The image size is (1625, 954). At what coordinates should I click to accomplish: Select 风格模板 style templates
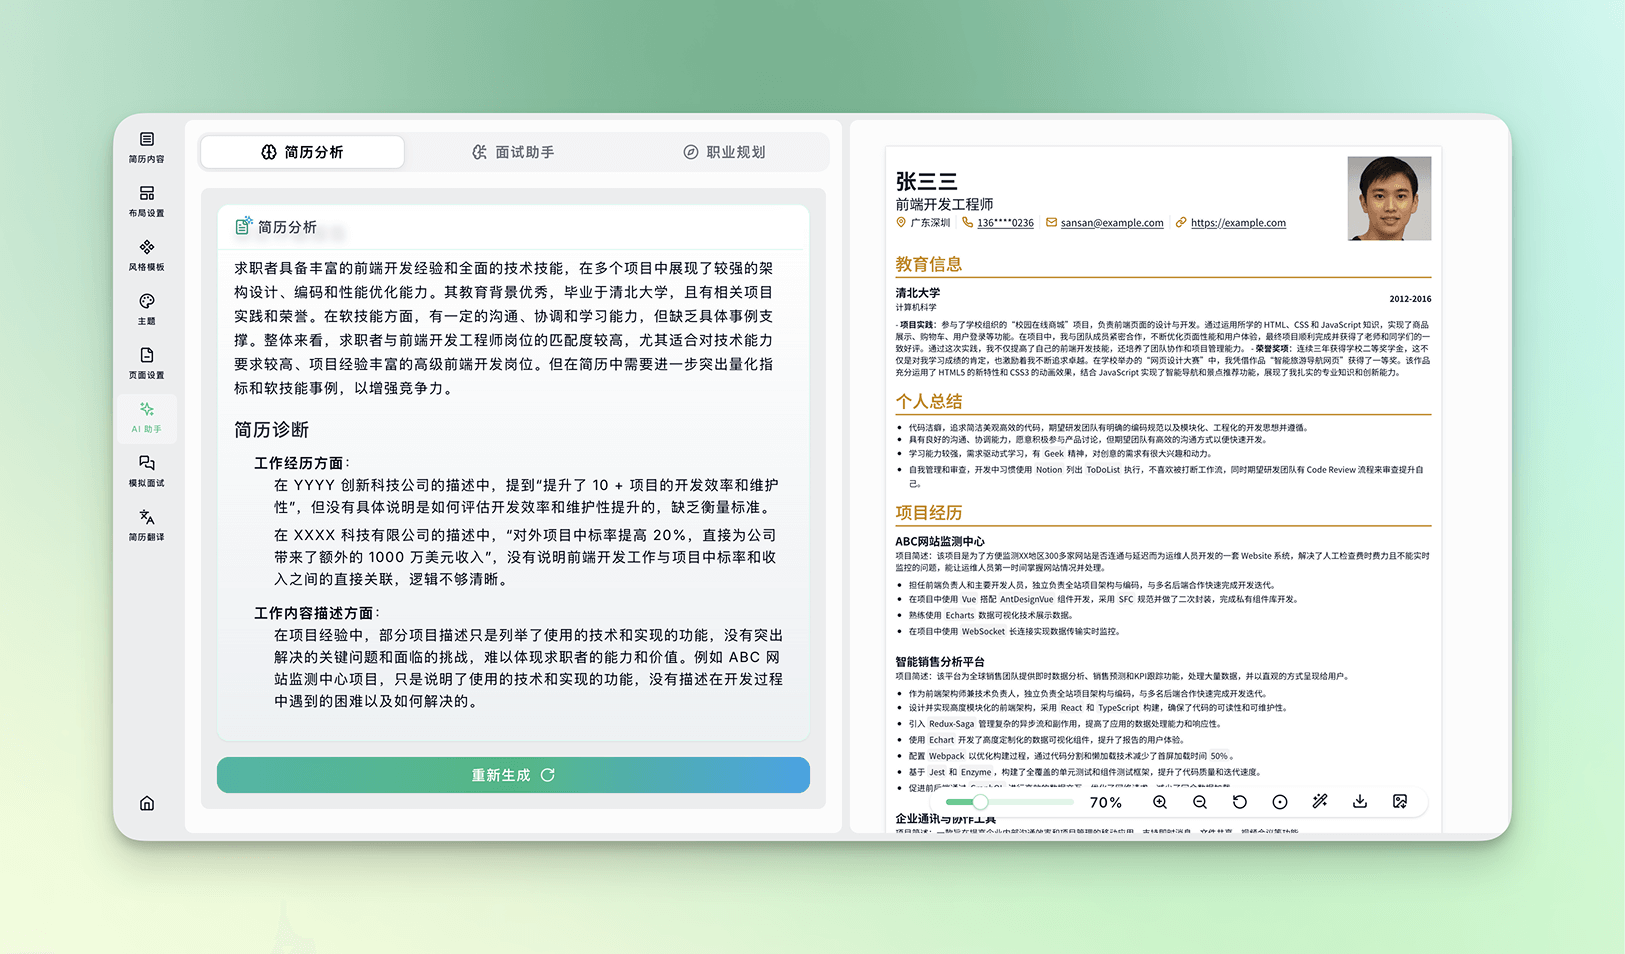click(146, 255)
